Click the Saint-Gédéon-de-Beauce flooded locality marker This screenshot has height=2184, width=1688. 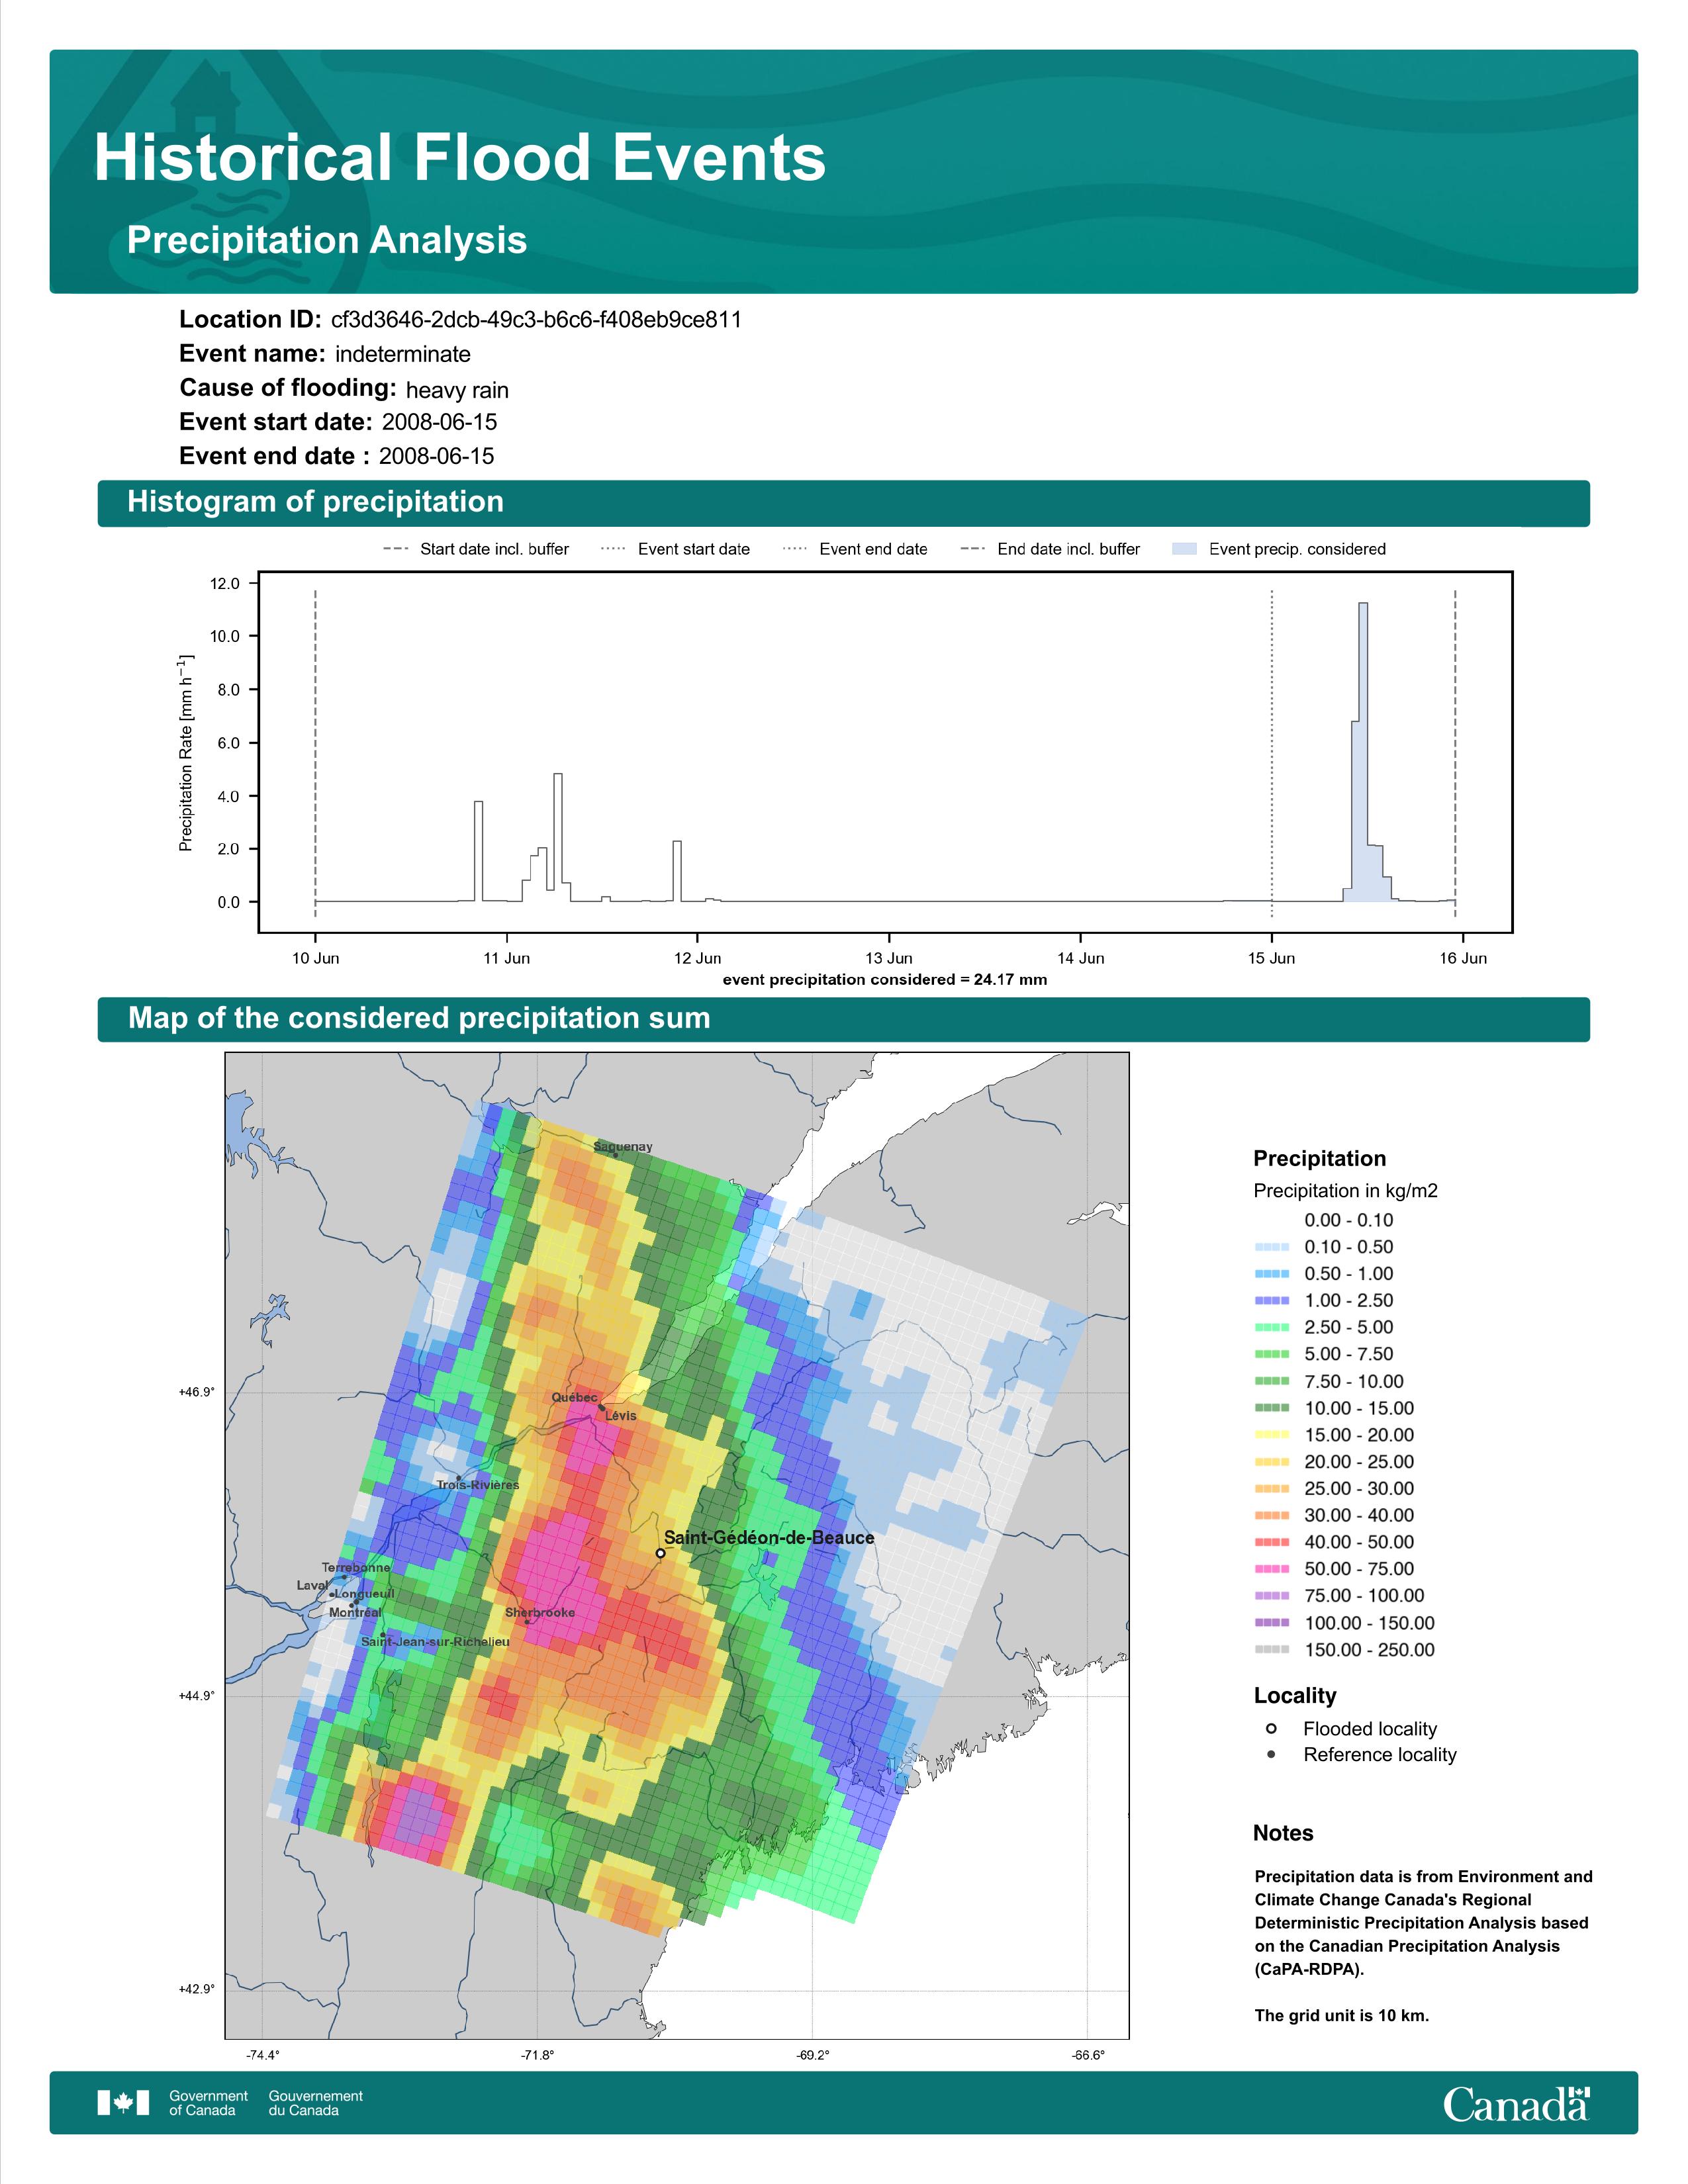pos(660,1553)
